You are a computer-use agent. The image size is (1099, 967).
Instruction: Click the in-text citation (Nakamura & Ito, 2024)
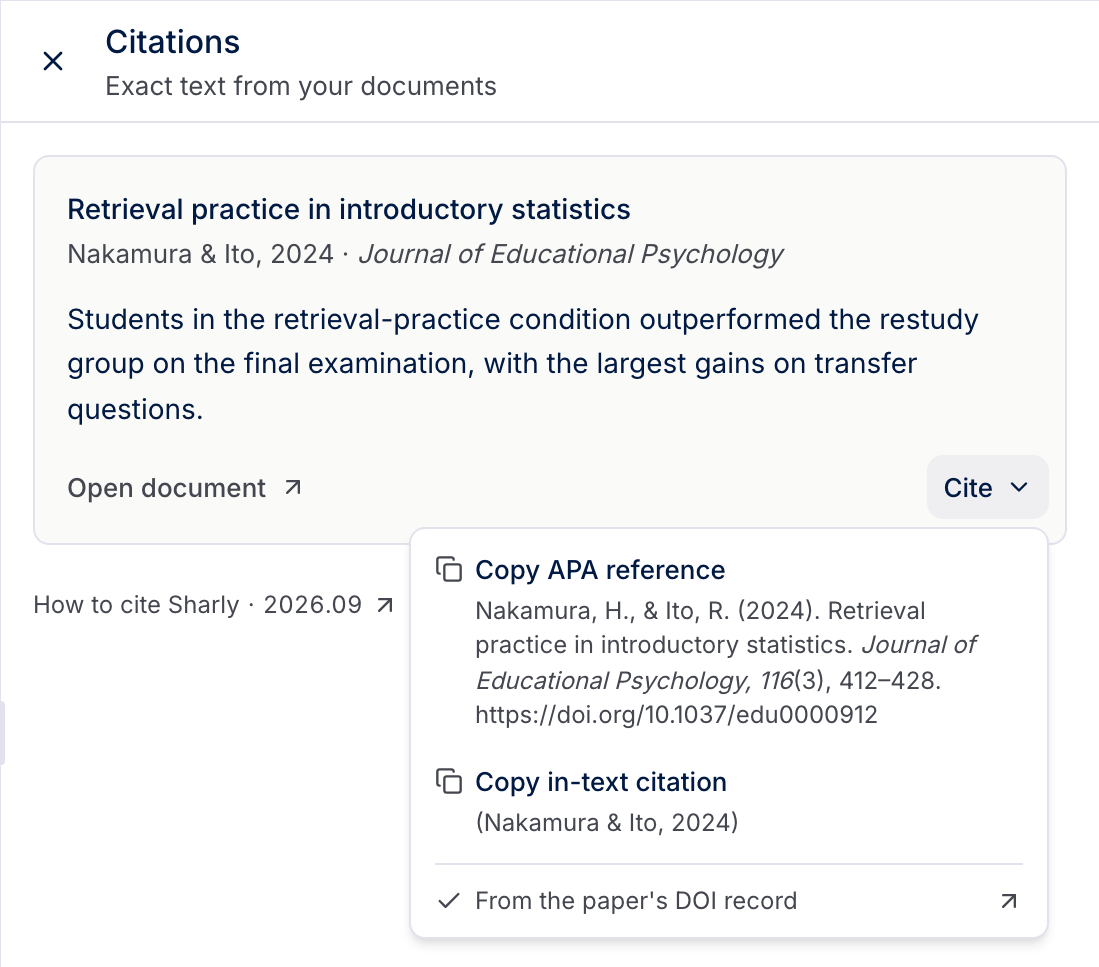click(607, 822)
